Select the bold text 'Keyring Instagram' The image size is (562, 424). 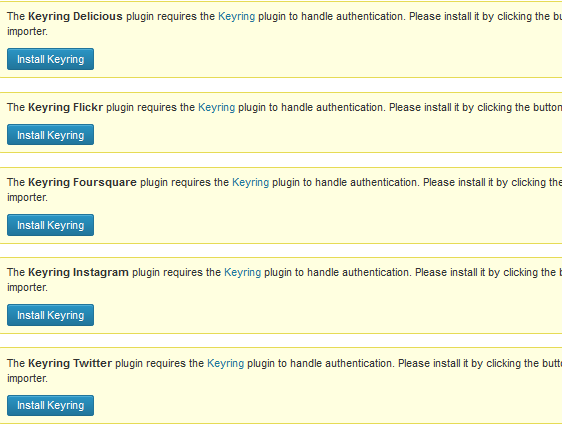tap(78, 273)
